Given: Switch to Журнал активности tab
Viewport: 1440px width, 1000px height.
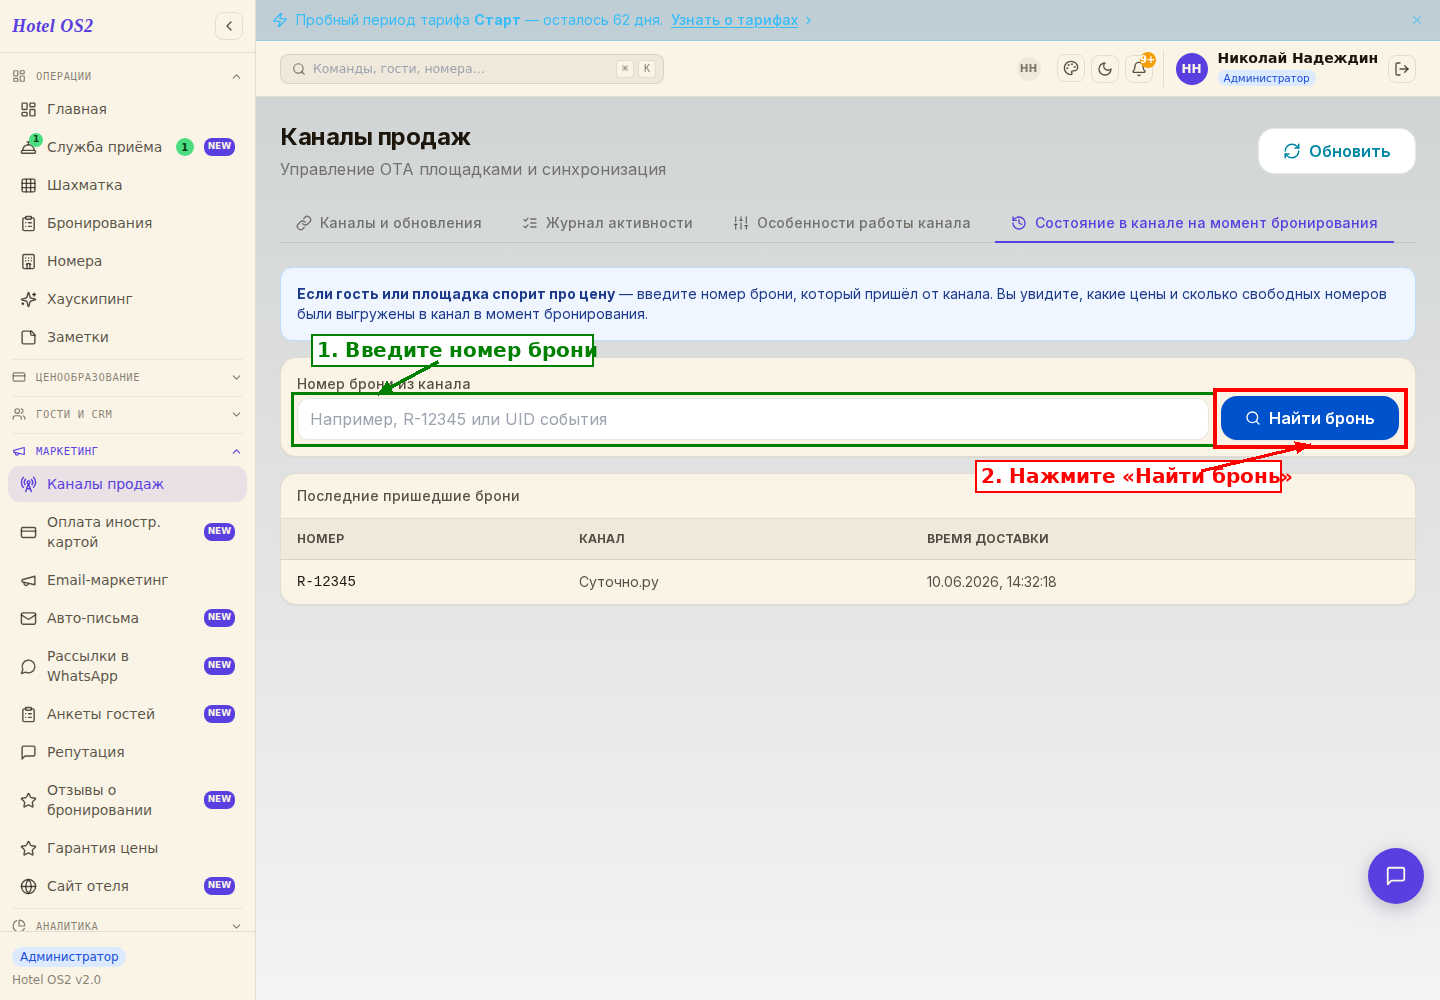Looking at the screenshot, I should coord(607,223).
